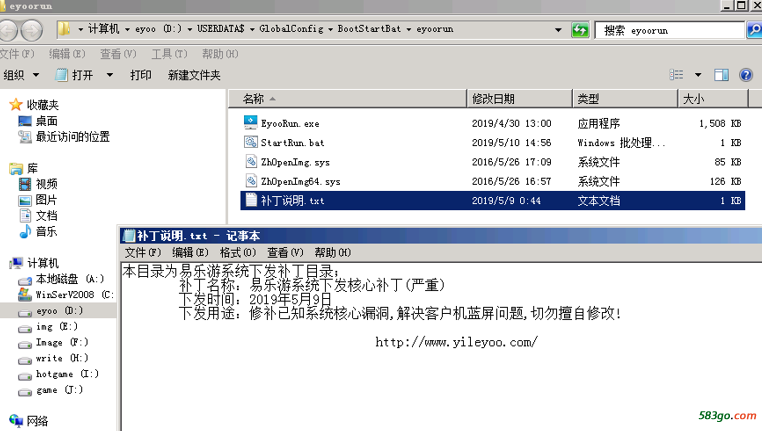
Task: Open Notepad's 格式 menu
Action: 236,253
